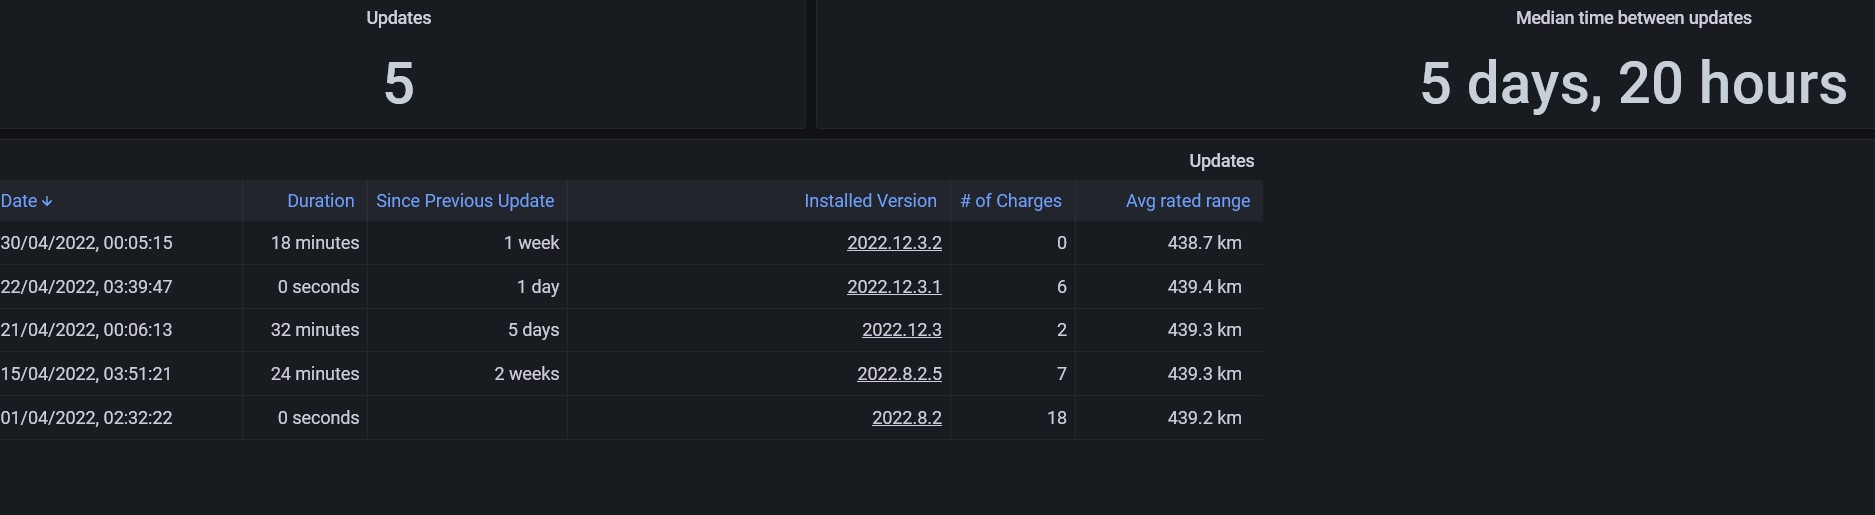Image resolution: width=1875 pixels, height=515 pixels.
Task: Sort by Installed Version header
Action: click(870, 201)
